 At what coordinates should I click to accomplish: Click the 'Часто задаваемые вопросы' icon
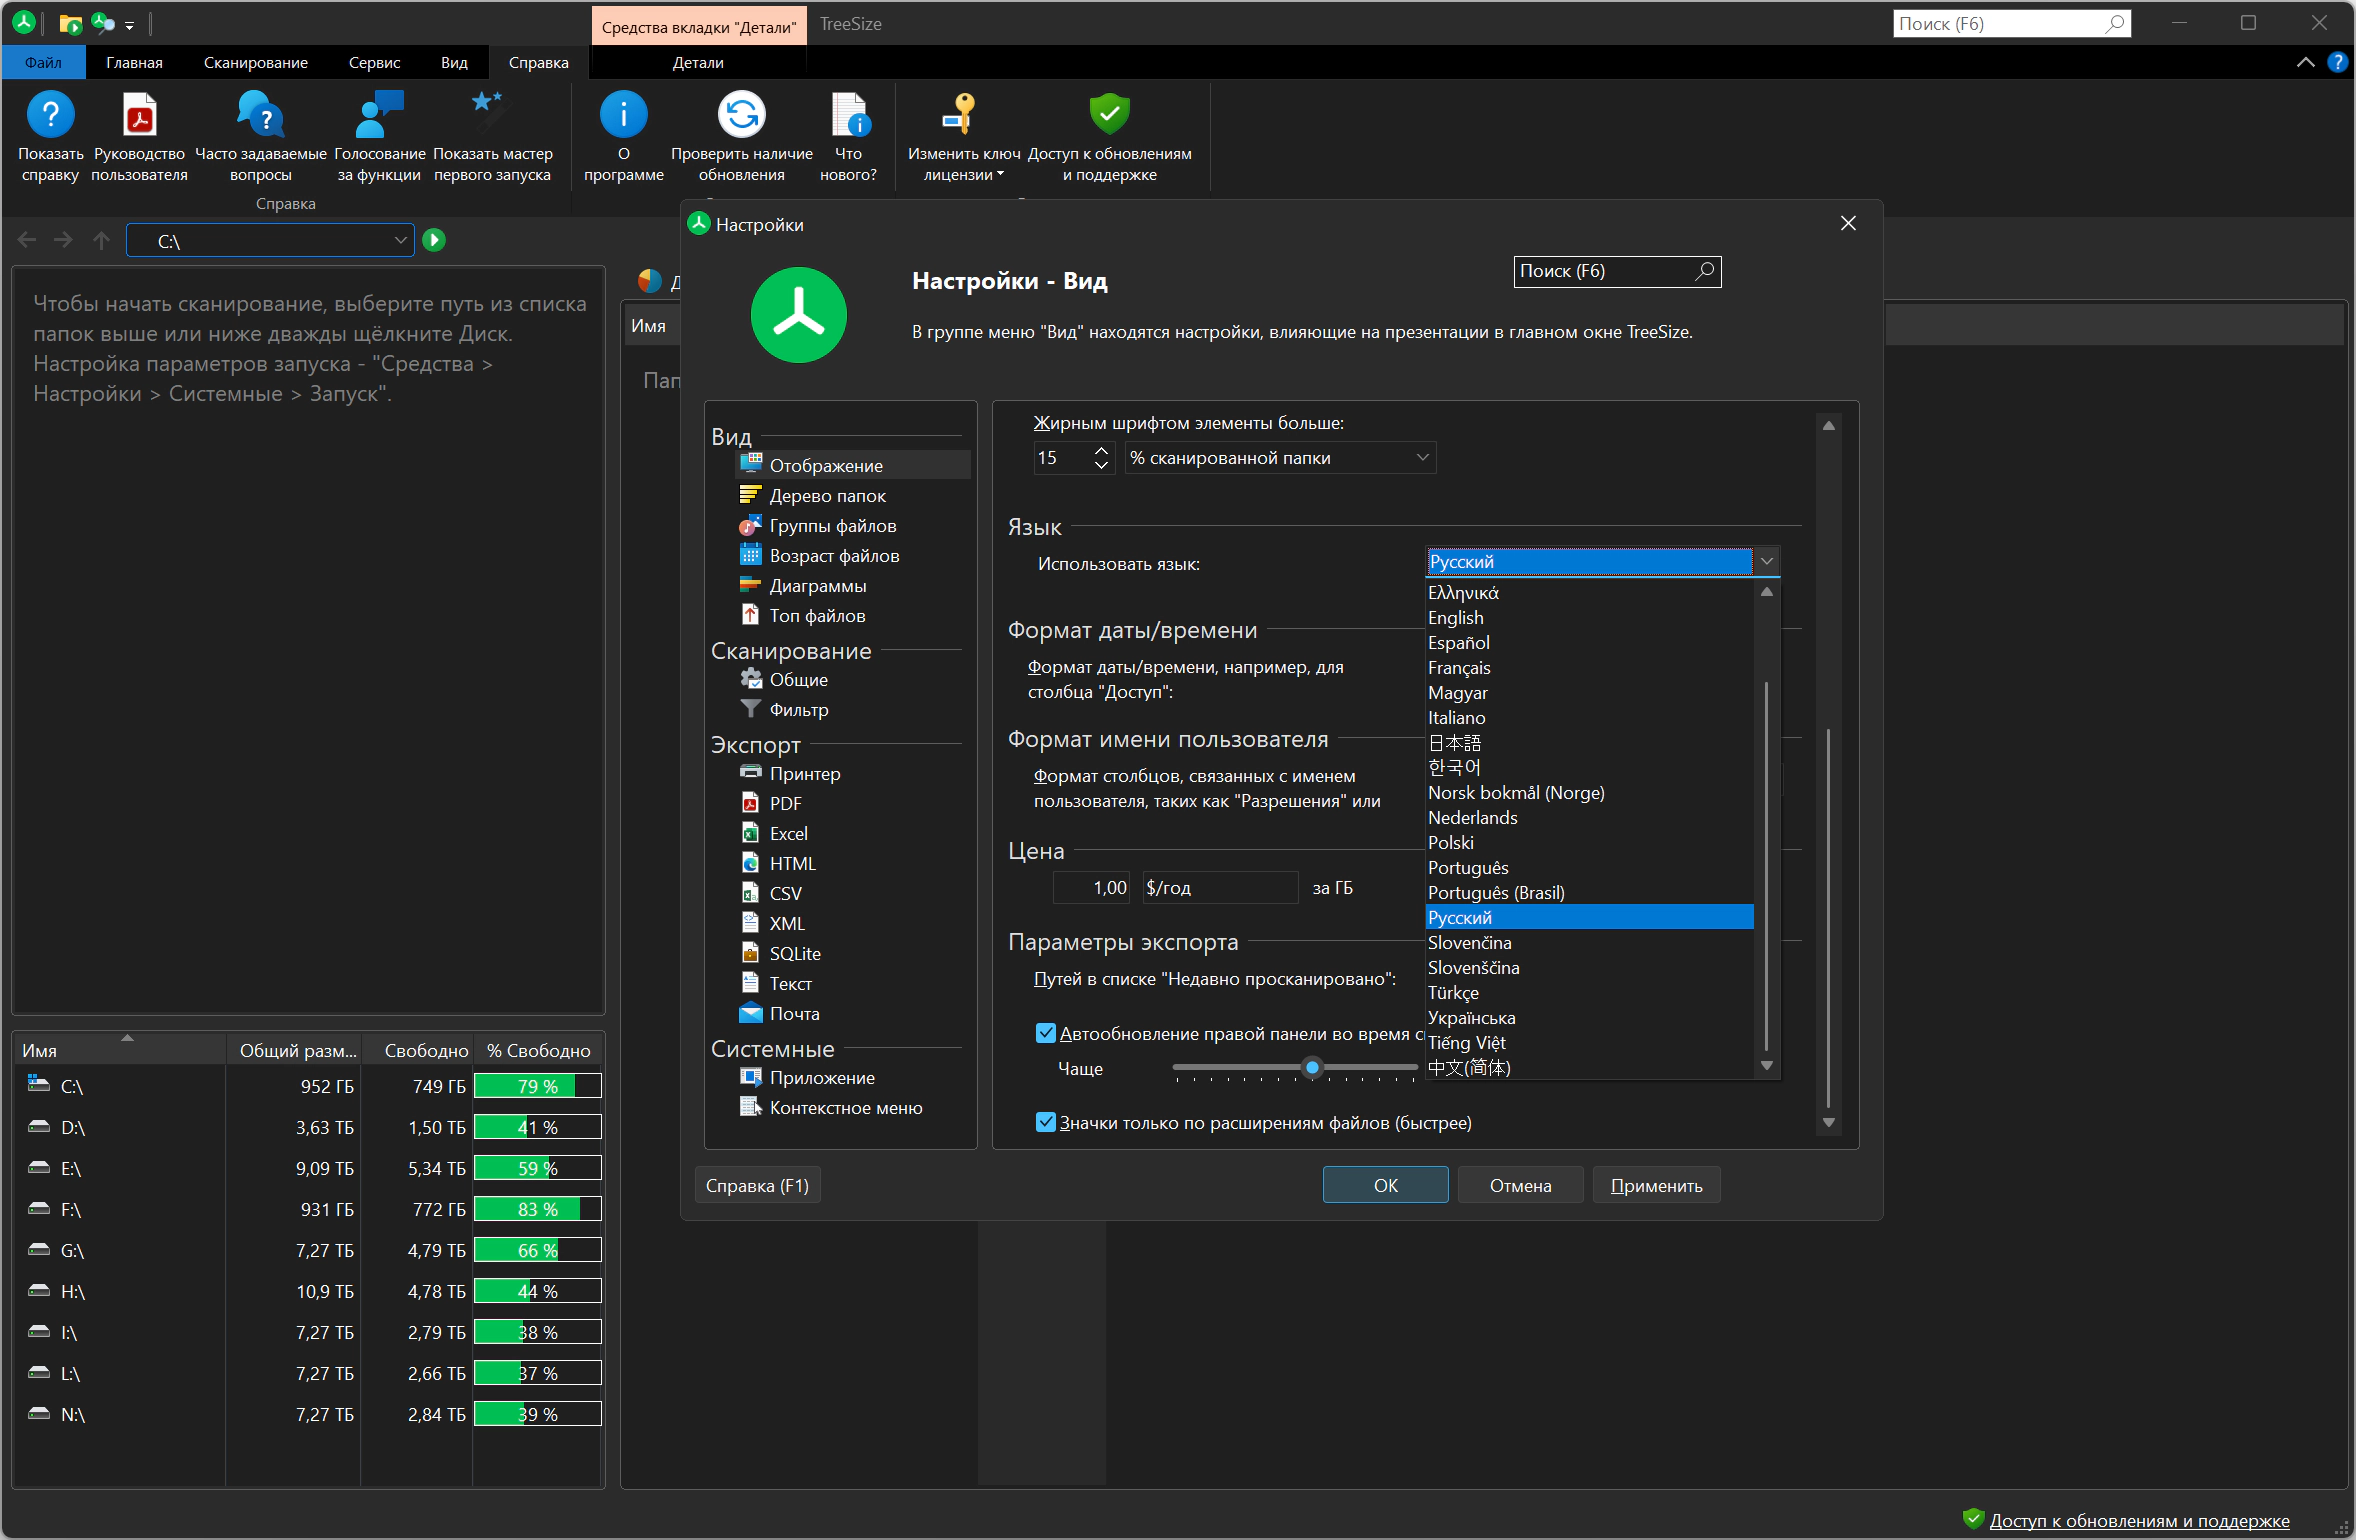(260, 116)
